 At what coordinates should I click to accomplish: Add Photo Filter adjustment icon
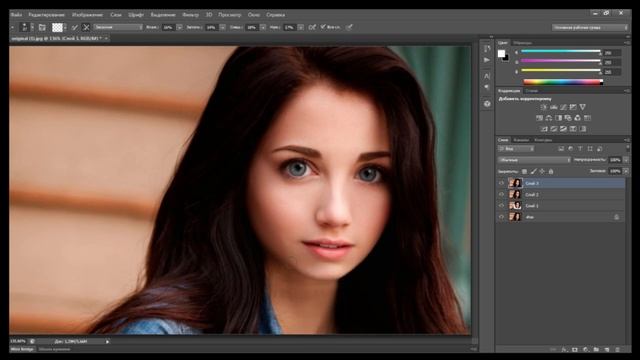tap(568, 118)
